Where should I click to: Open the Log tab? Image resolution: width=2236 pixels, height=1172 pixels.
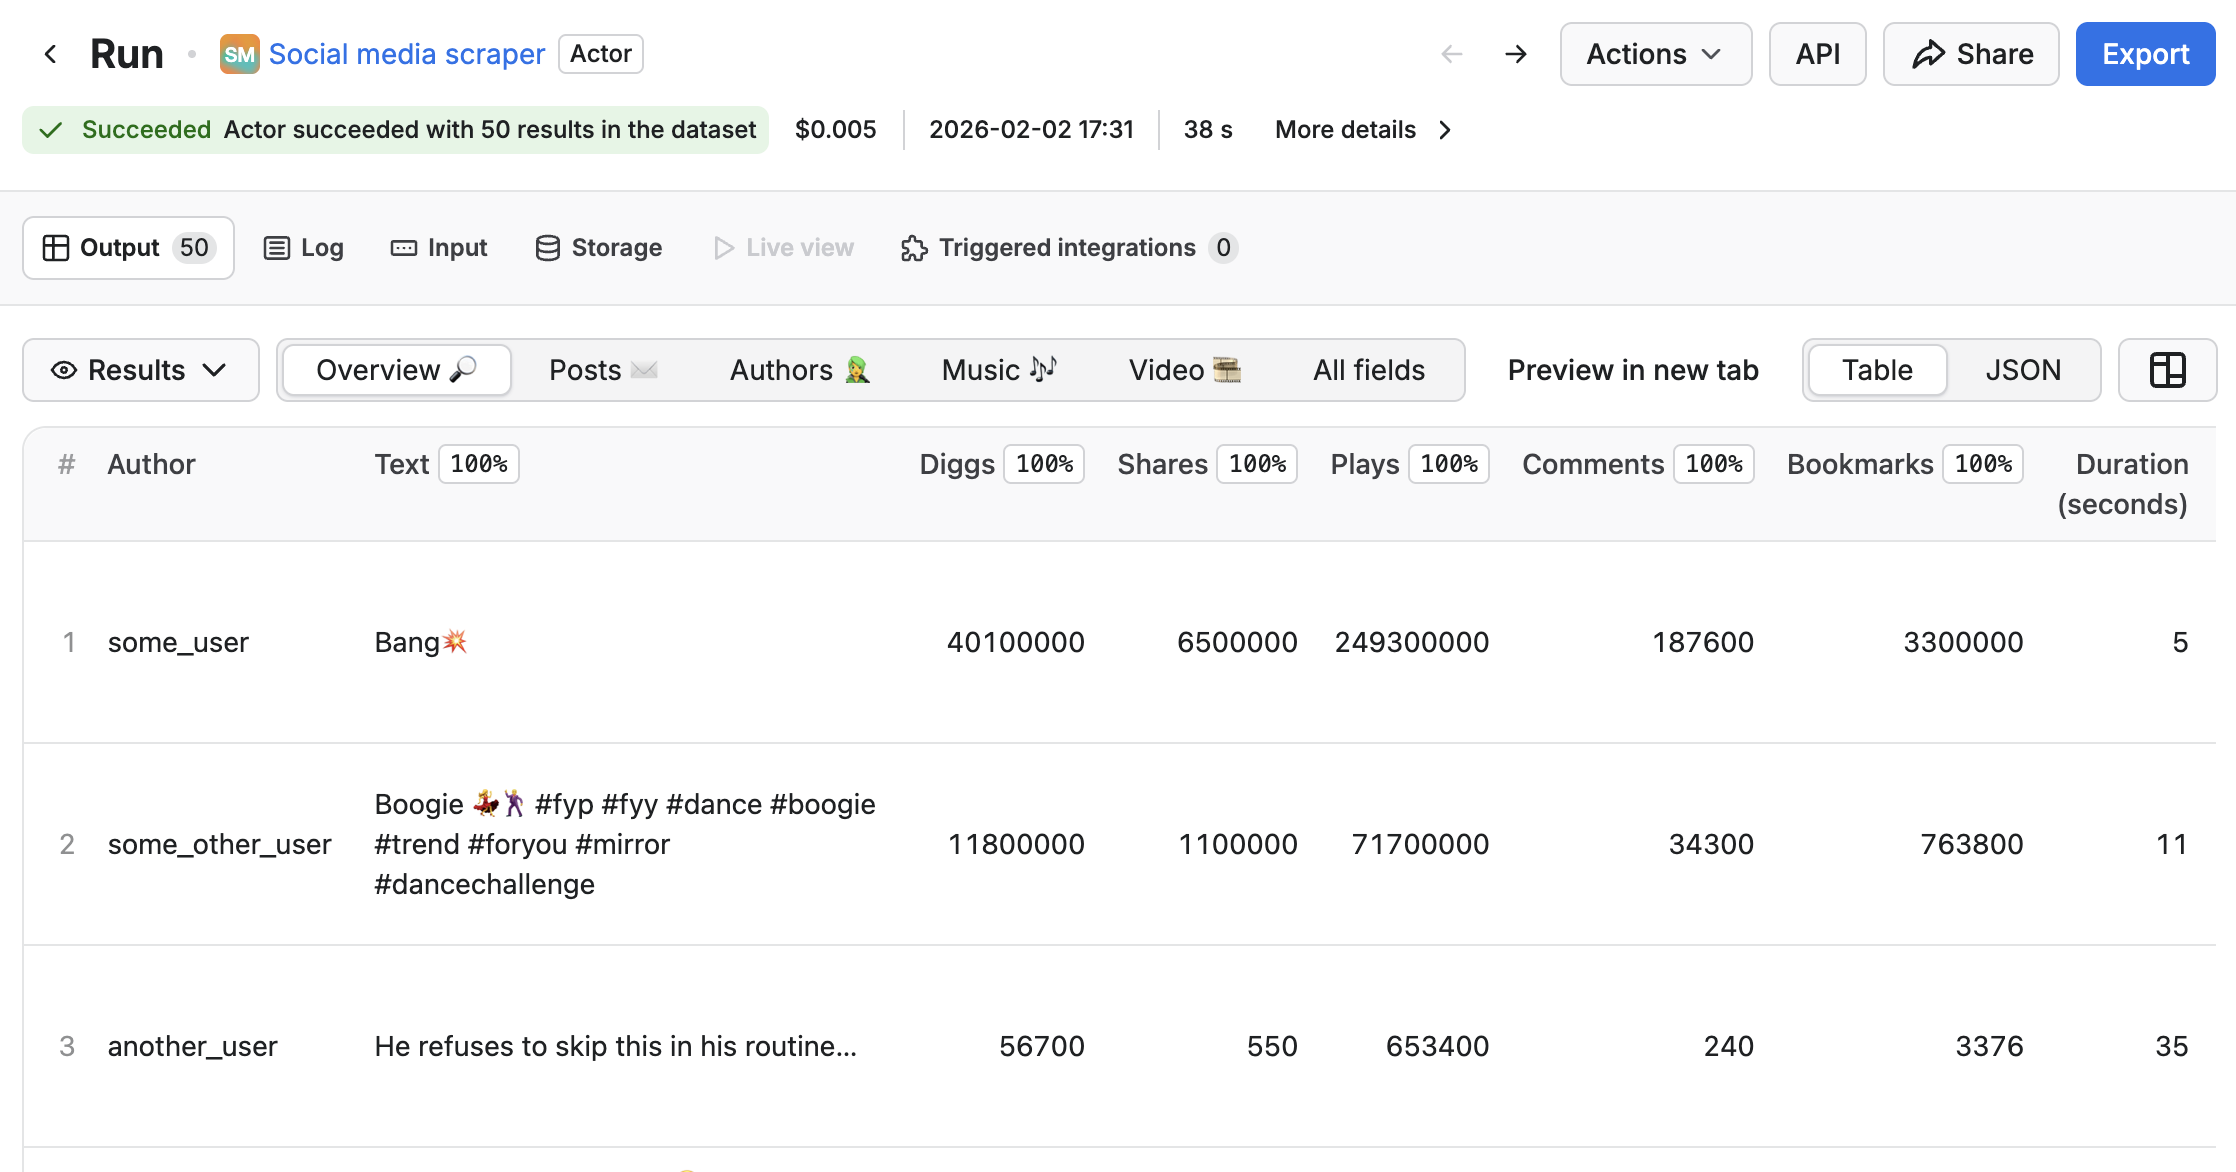[x=304, y=248]
